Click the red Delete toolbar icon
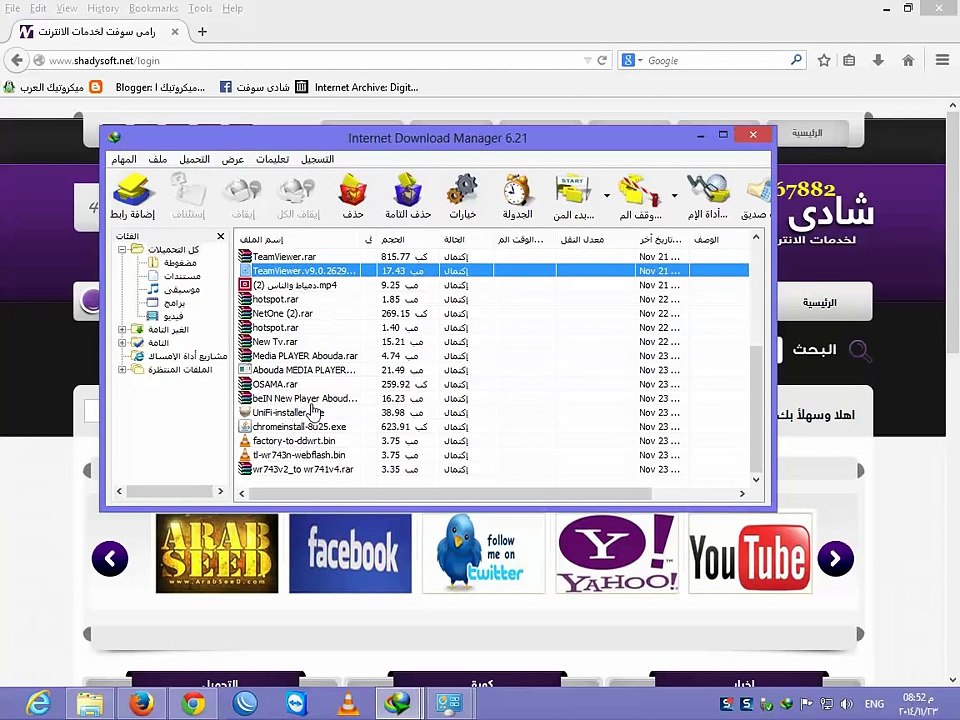The width and height of the screenshot is (960, 720). tap(353, 195)
